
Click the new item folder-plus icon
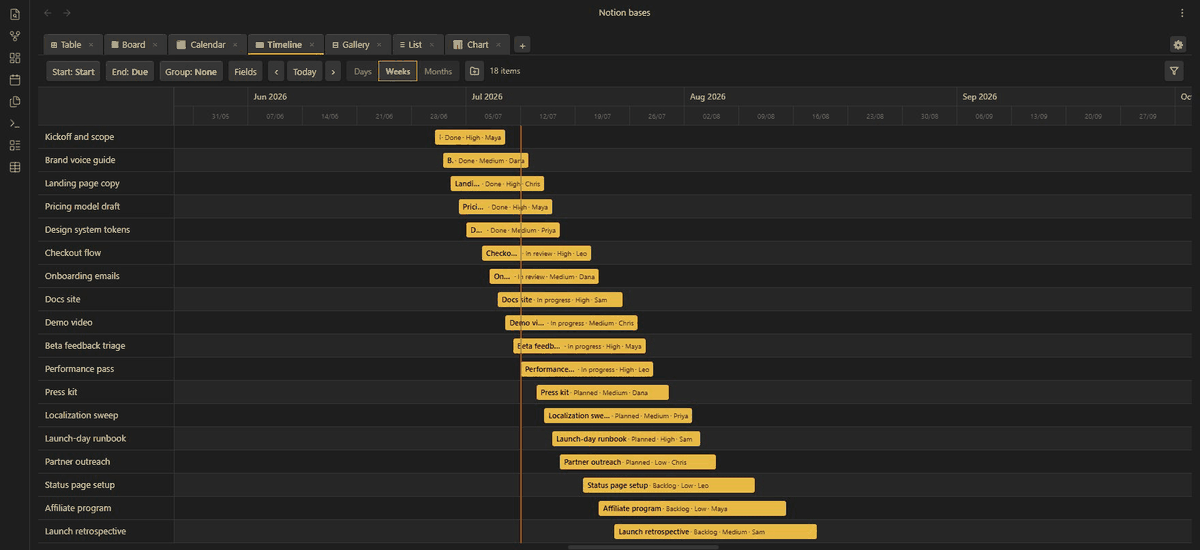474,71
